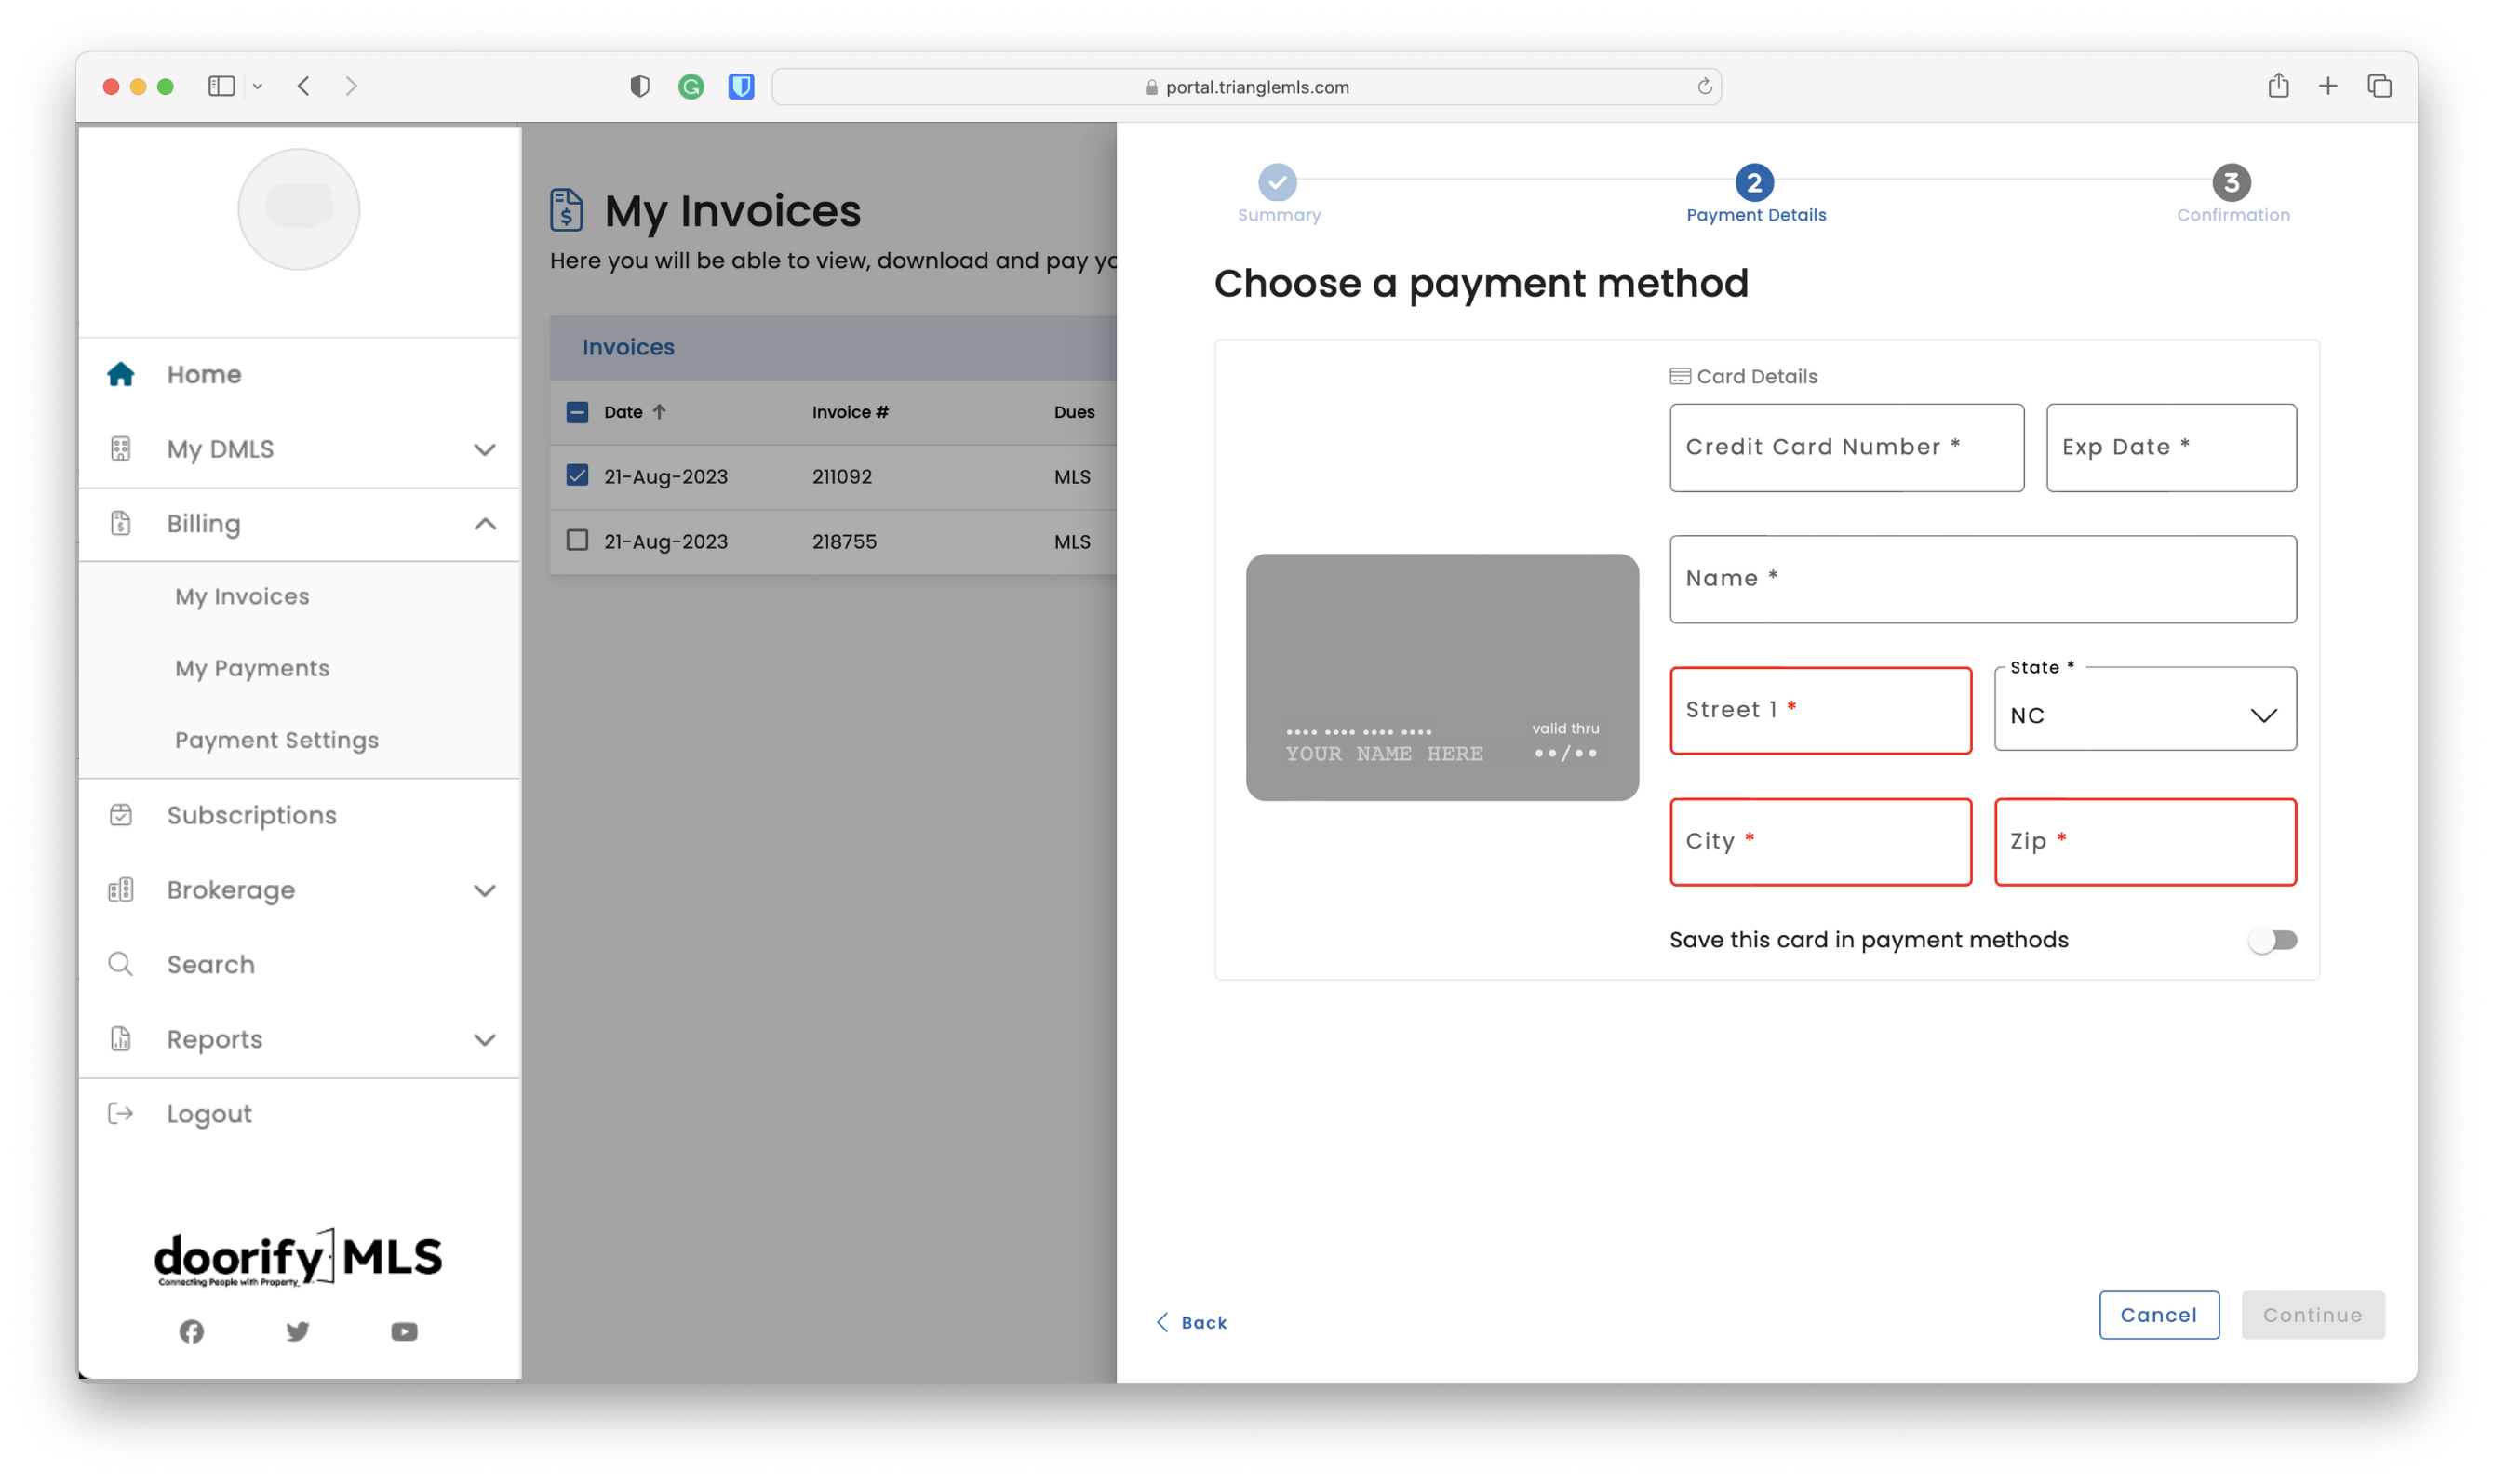Click the portal.trianglemls.com address bar
Image resolution: width=2494 pixels, height=1484 pixels.
[x=1246, y=87]
